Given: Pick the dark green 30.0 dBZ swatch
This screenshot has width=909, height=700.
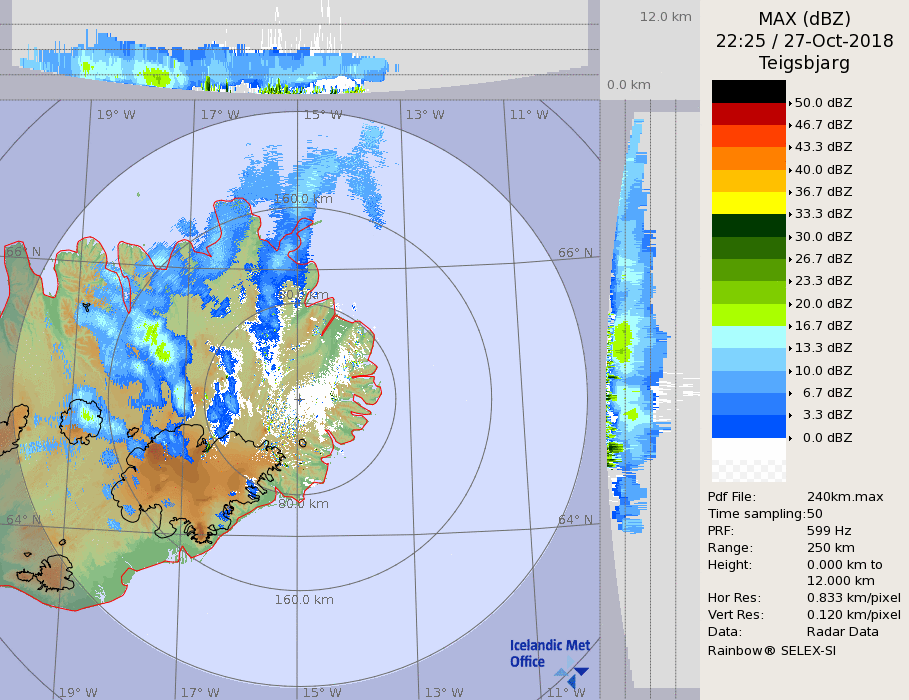Looking at the screenshot, I should tap(748, 225).
